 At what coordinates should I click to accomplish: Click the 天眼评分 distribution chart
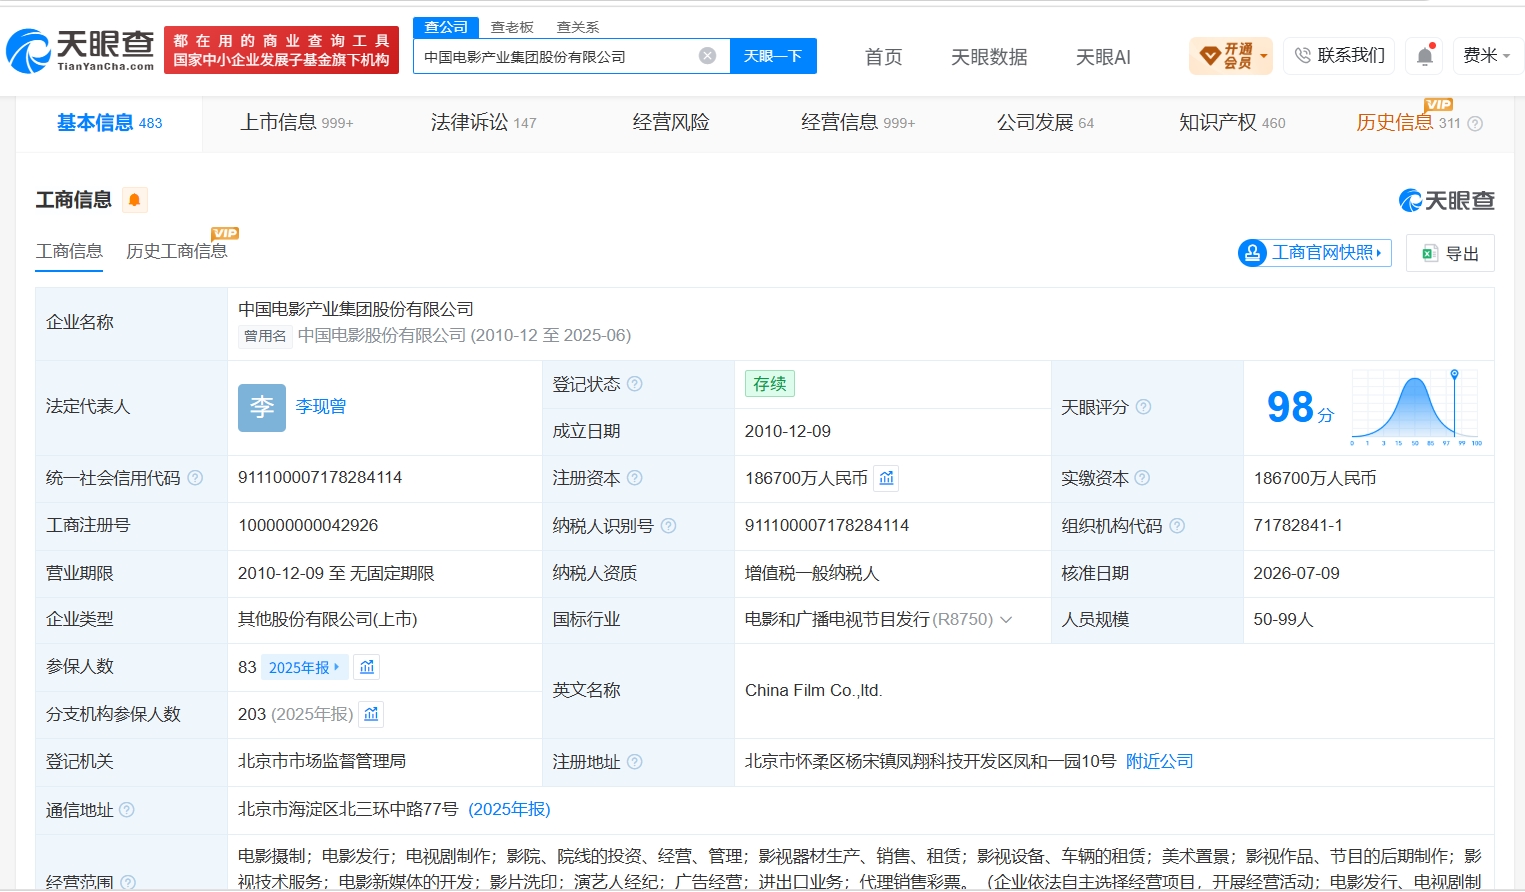pyautogui.click(x=1415, y=407)
